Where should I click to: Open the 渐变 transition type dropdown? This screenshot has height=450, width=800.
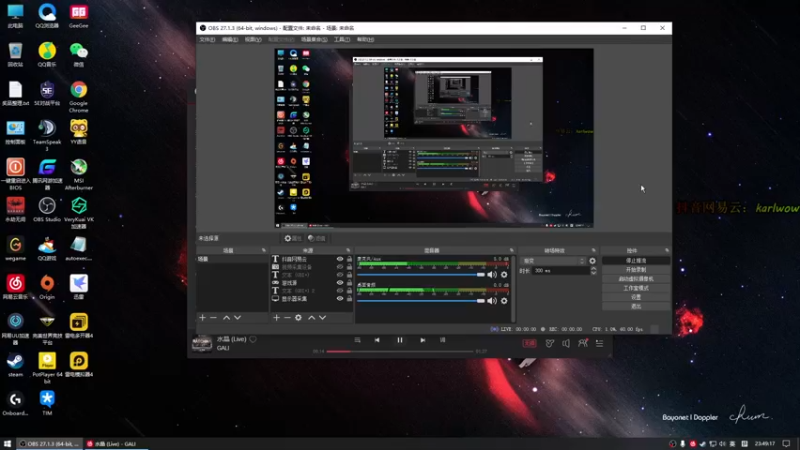coord(553,261)
